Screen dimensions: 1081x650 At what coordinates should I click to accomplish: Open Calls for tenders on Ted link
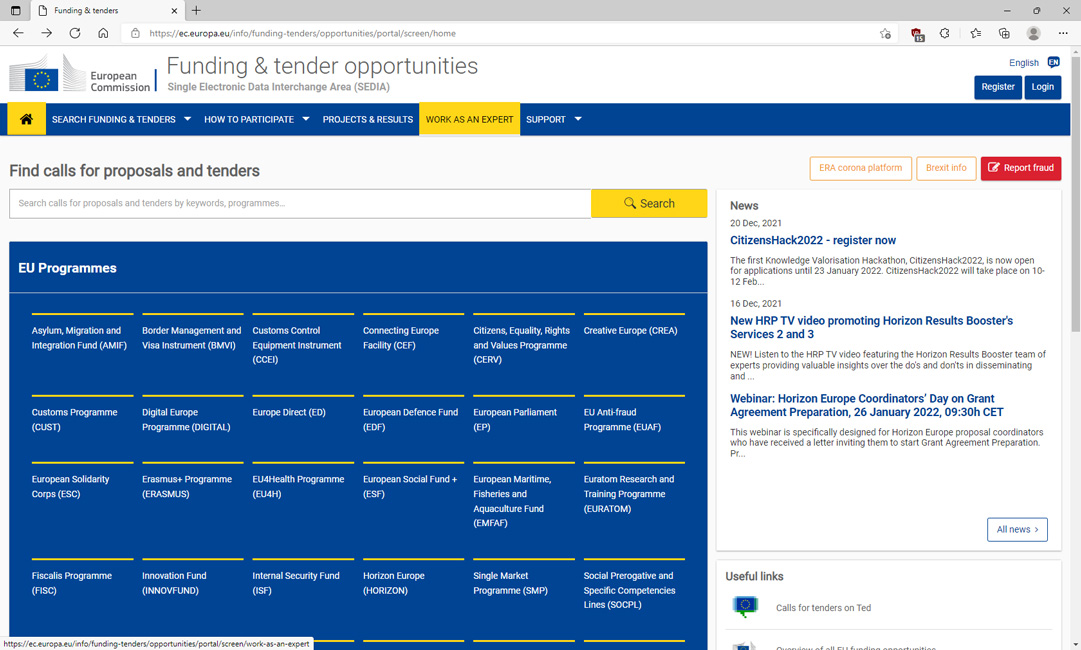click(x=823, y=608)
